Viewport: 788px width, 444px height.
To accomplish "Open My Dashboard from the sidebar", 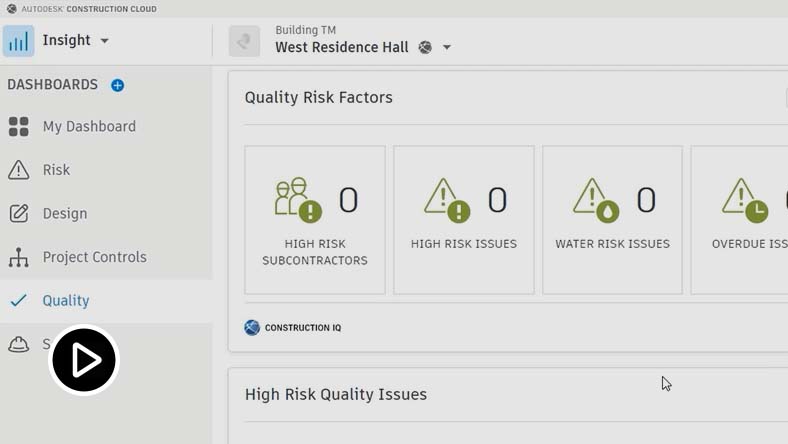I will click(x=89, y=127).
